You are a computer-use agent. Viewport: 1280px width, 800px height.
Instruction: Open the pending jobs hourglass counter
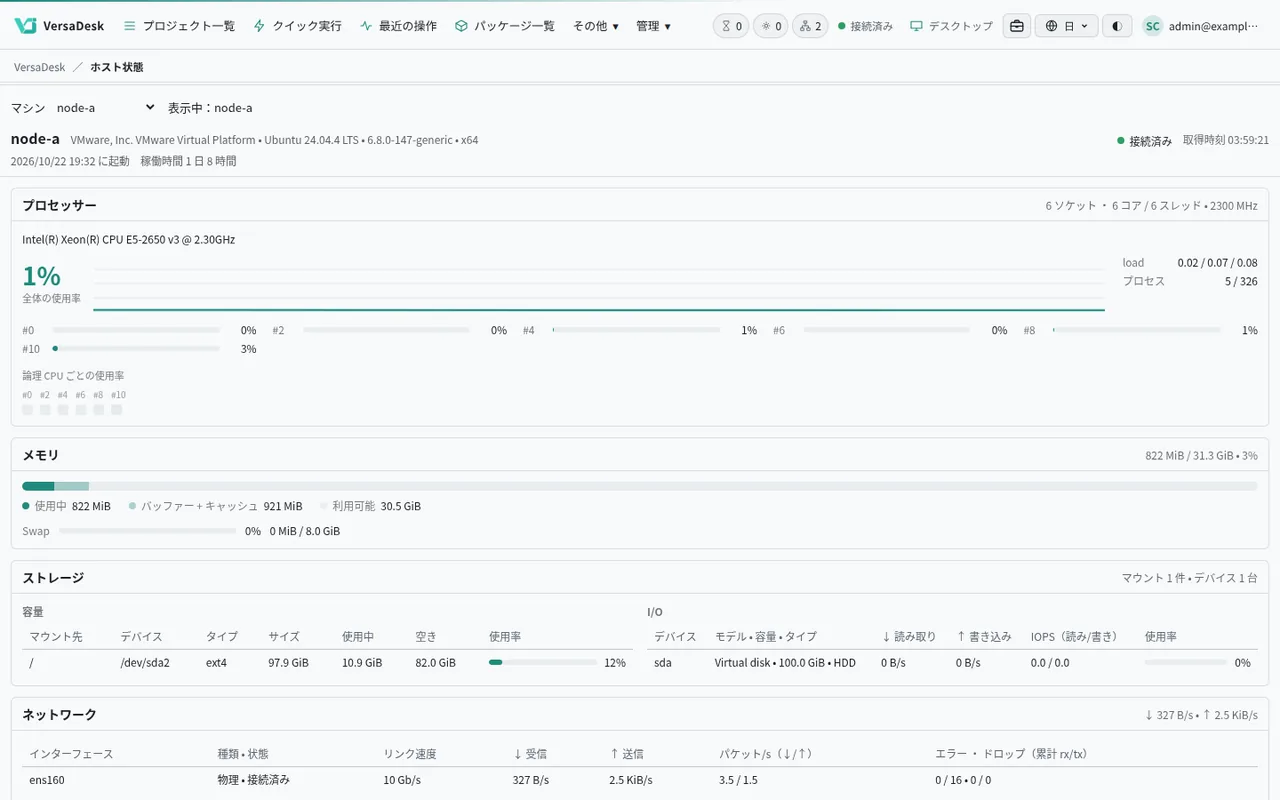pos(731,26)
